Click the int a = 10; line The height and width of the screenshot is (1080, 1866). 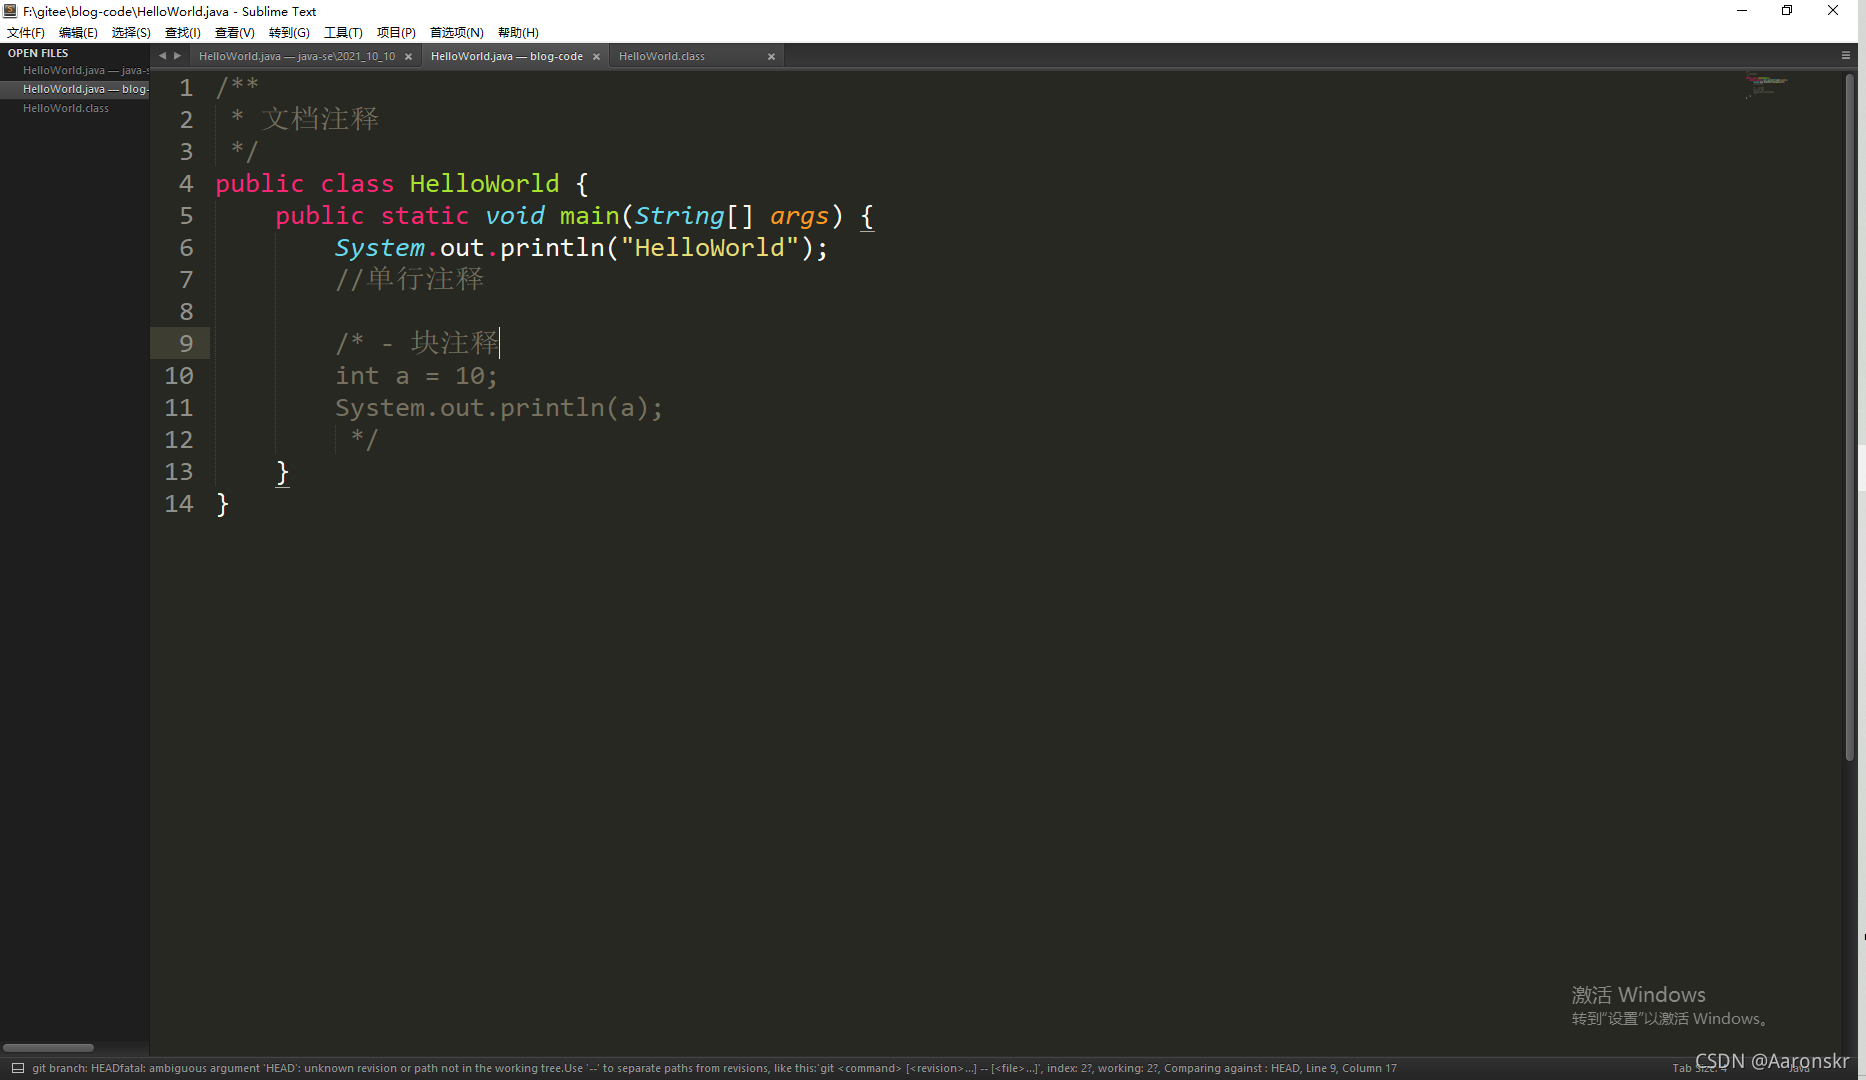[416, 376]
